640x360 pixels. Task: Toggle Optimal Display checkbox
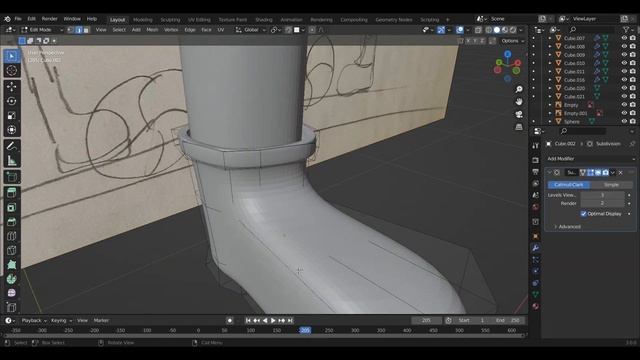583,214
